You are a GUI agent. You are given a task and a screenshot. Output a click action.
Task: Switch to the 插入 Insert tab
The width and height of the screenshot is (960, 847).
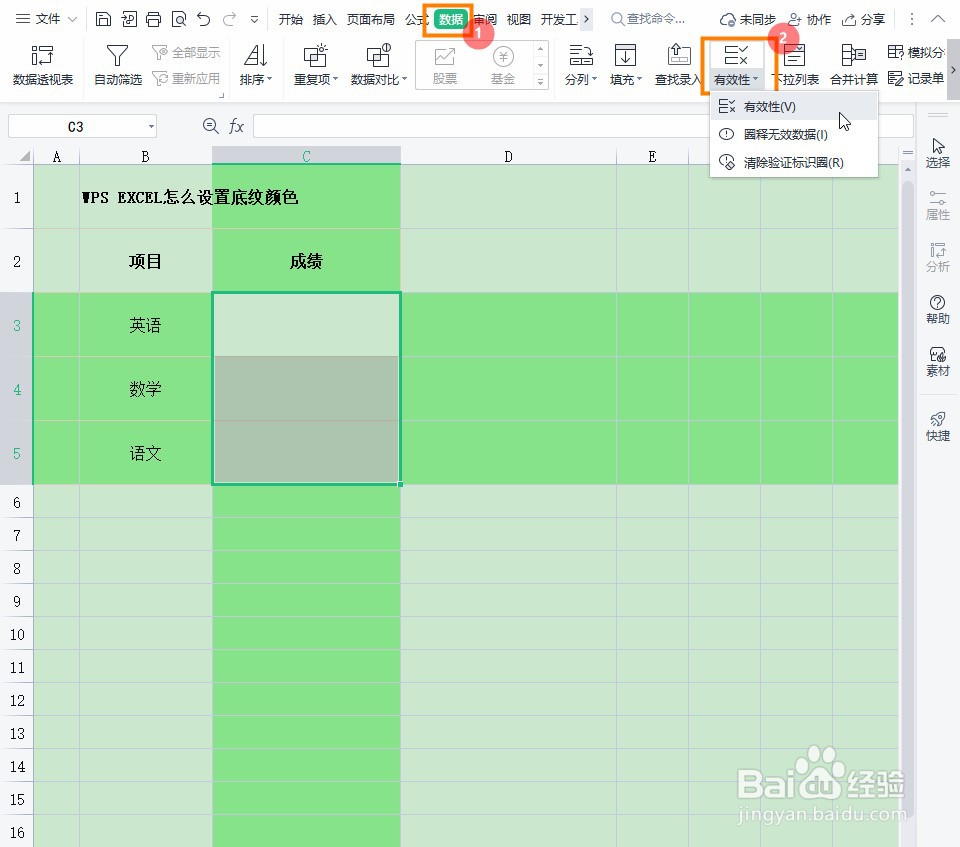(x=324, y=20)
